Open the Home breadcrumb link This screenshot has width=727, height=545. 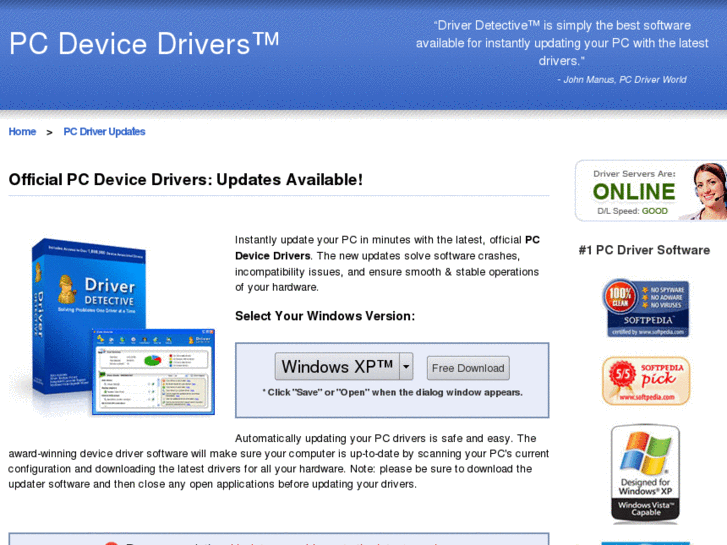pyautogui.click(x=22, y=132)
